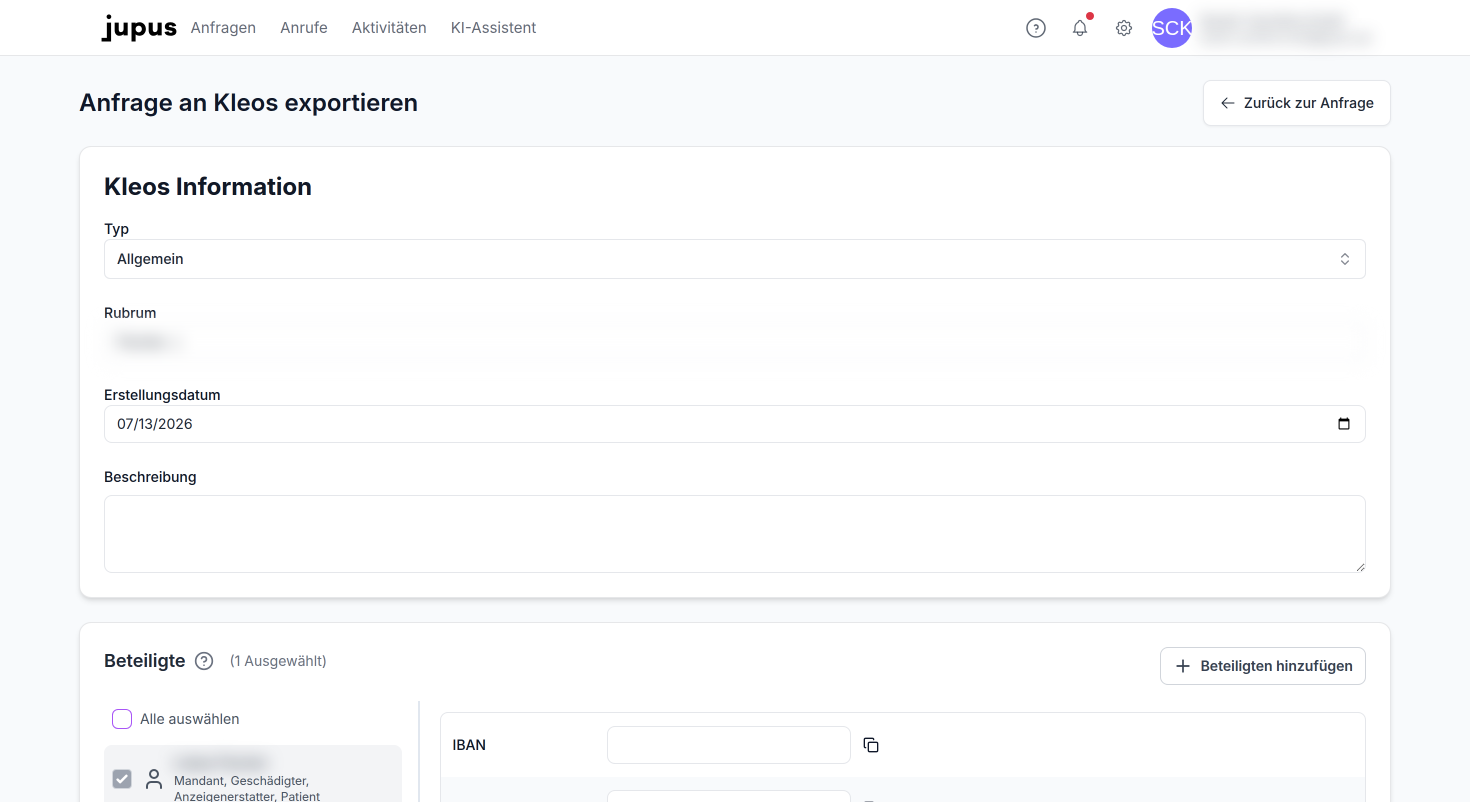Uncheck the selected Mandant participant checkbox
Viewport: 1470px width, 802px height.
pos(122,779)
